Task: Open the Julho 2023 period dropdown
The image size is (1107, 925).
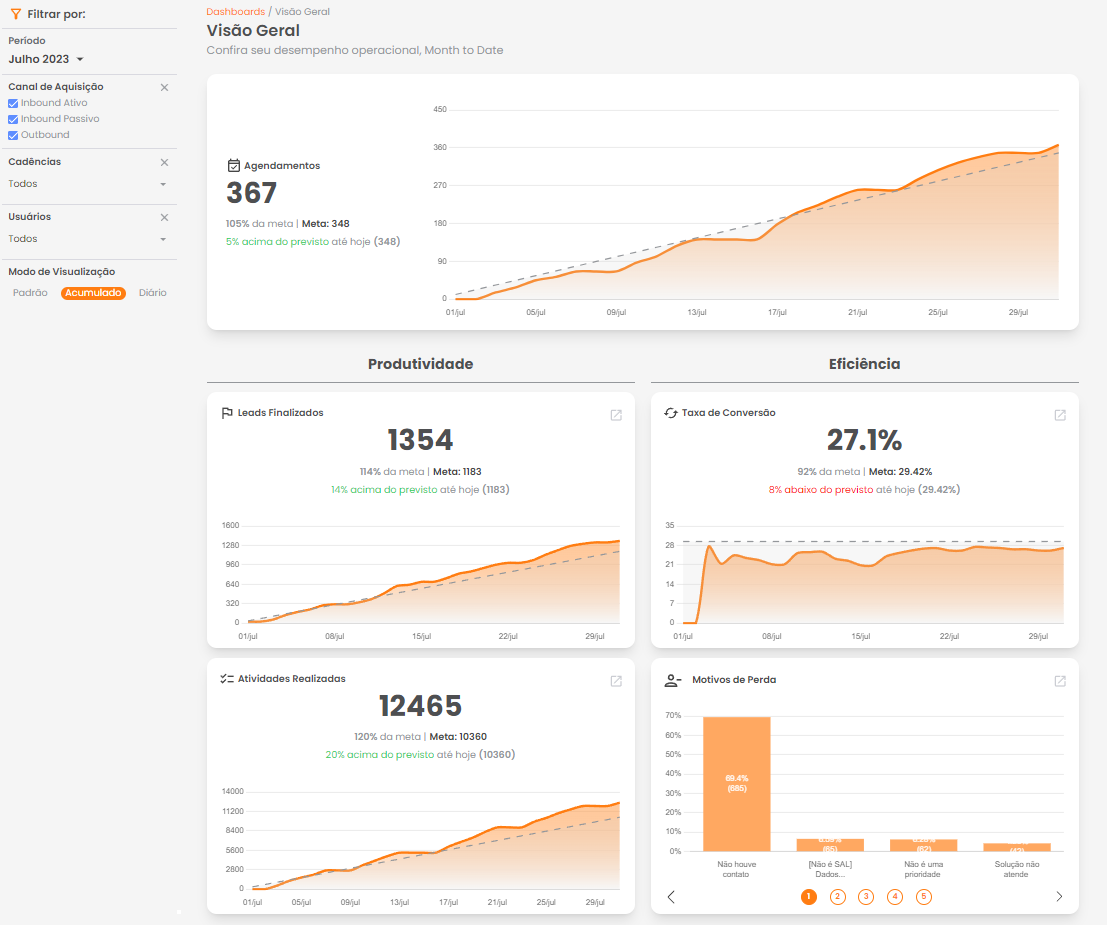Action: (x=46, y=59)
